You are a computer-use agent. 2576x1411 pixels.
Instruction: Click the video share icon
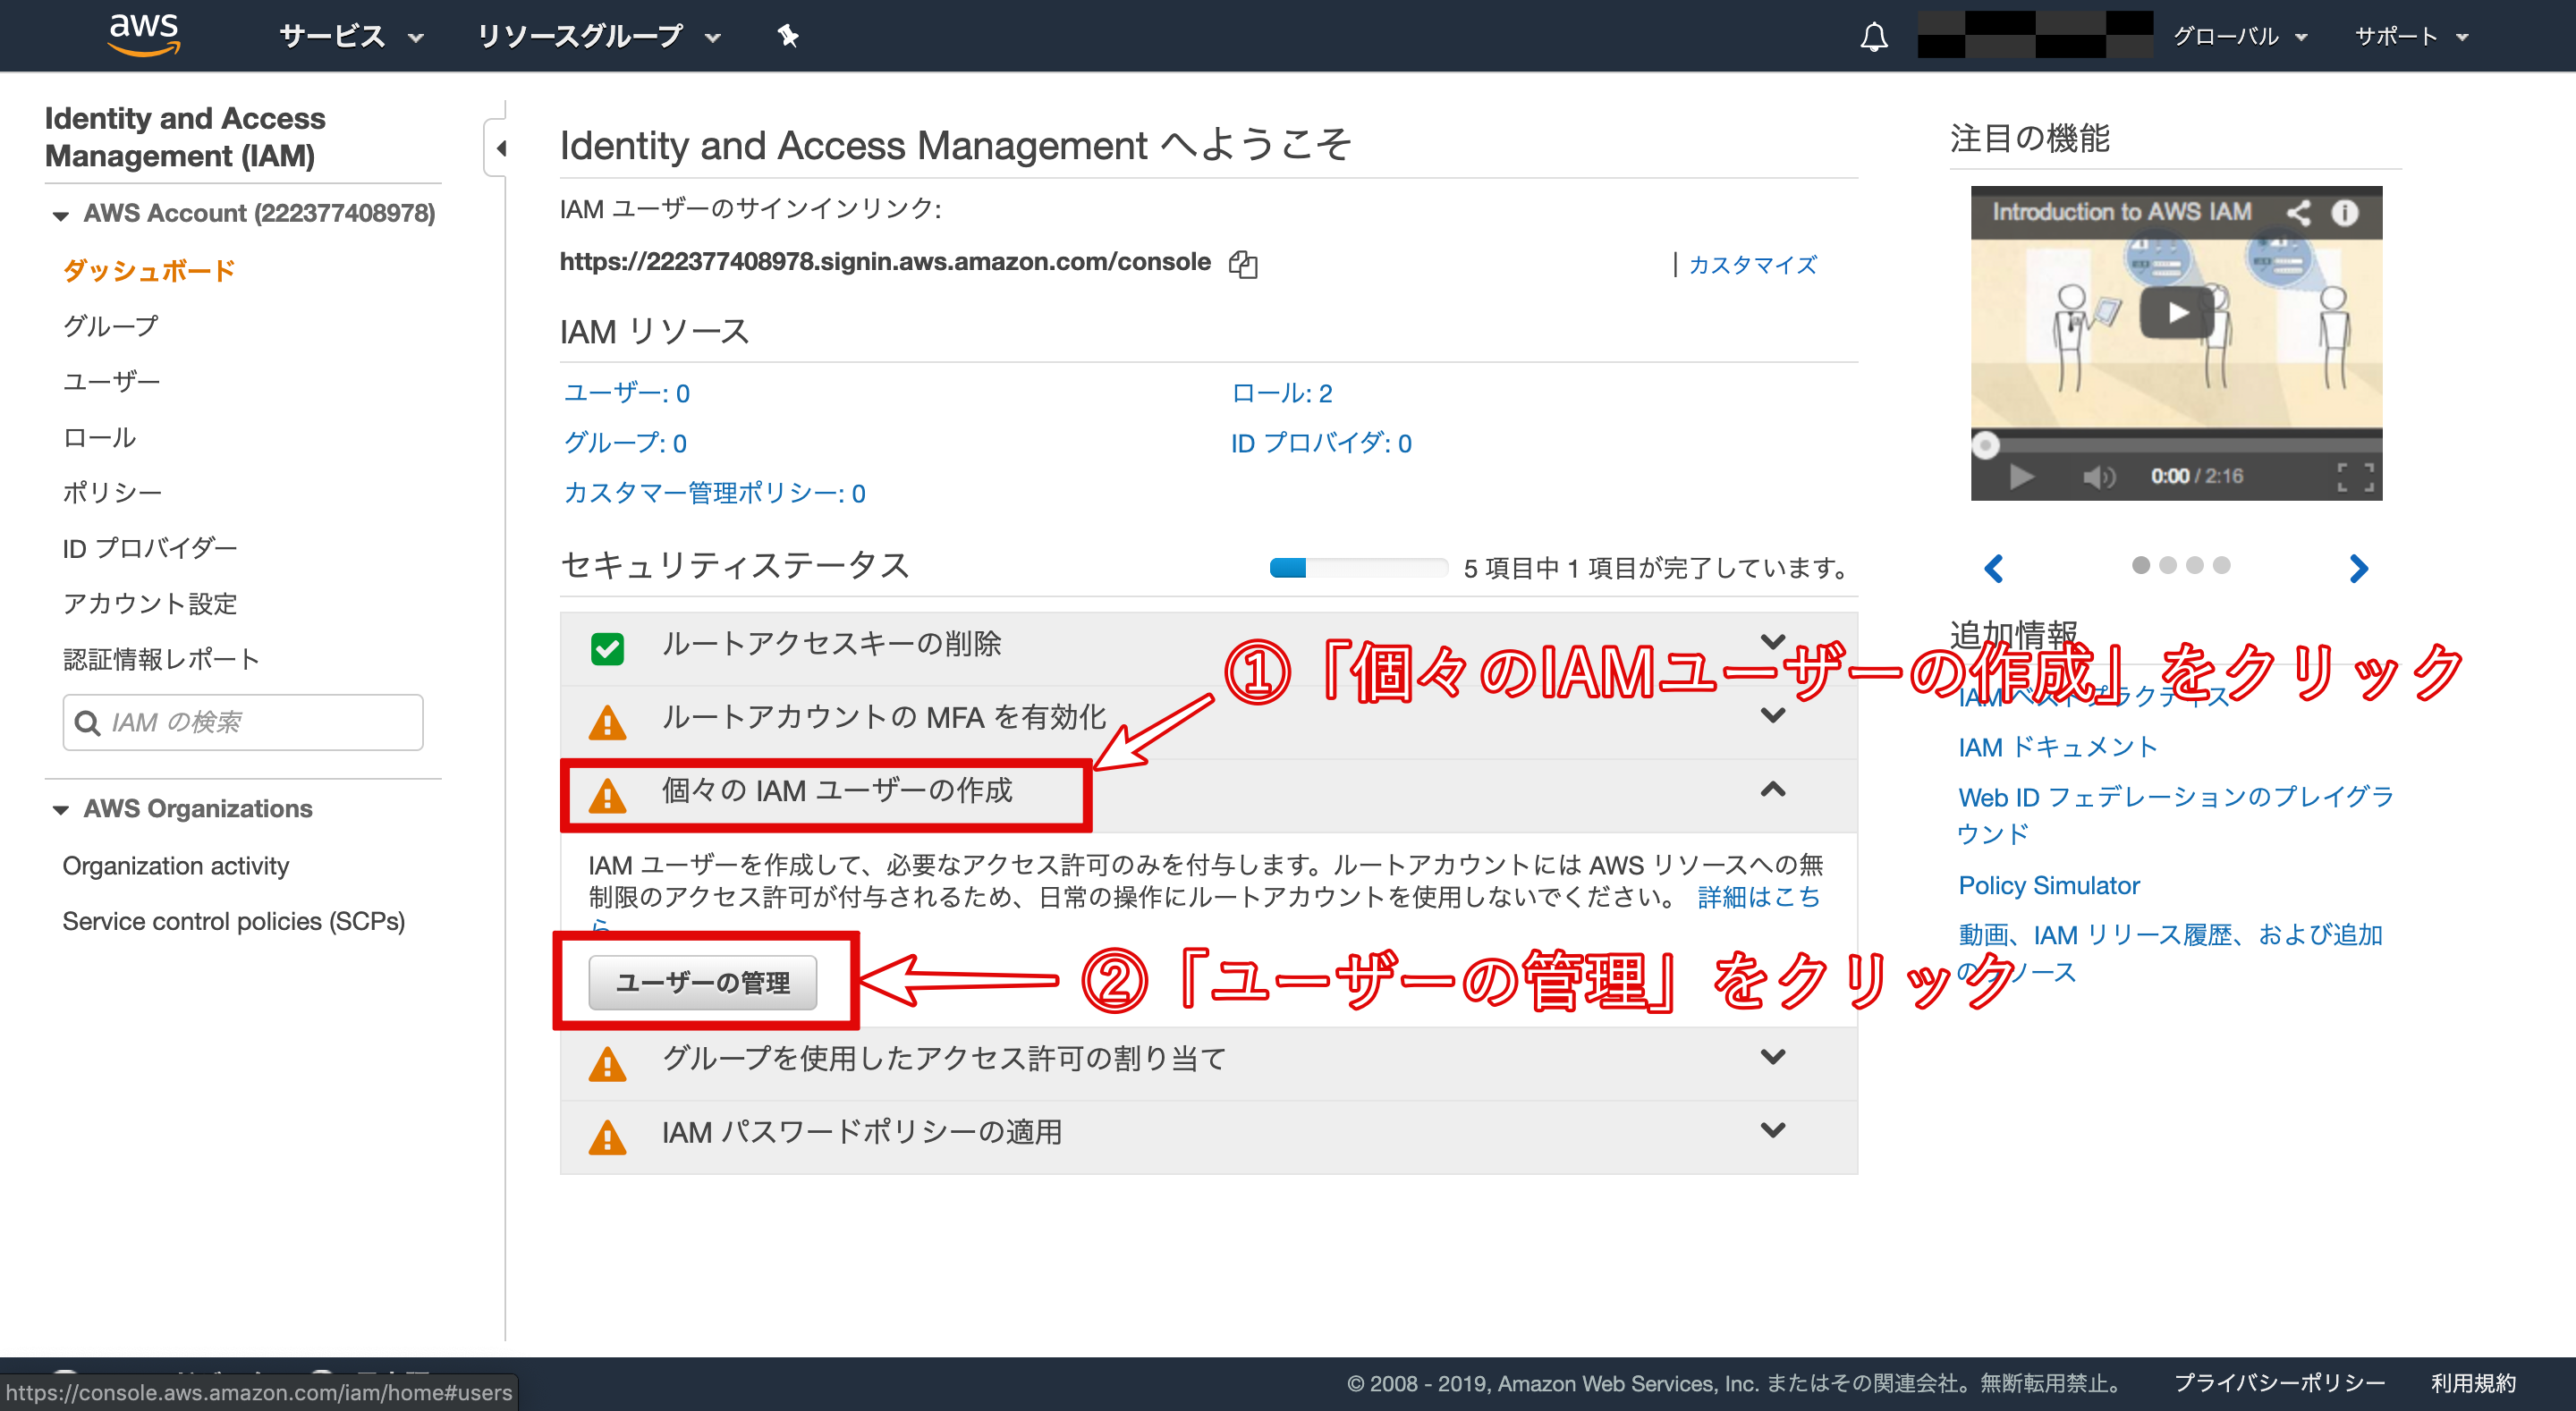tap(2298, 212)
